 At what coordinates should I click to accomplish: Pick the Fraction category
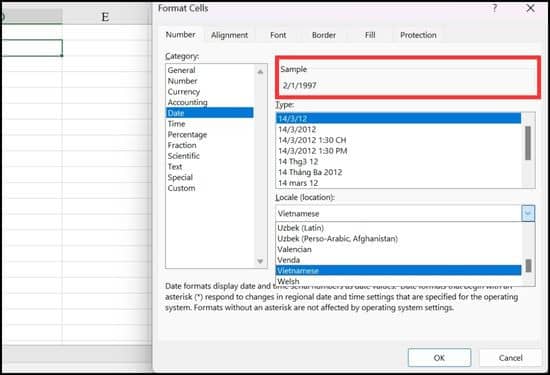click(x=209, y=145)
